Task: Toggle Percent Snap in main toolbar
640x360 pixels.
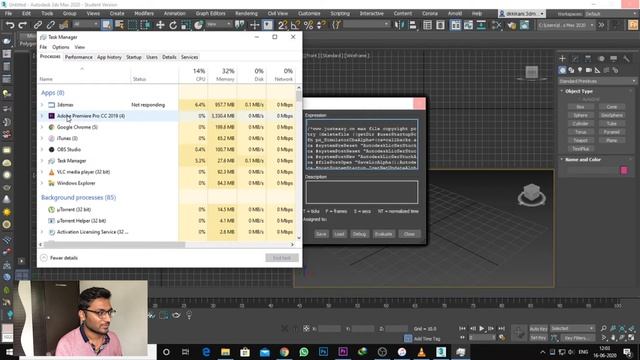Action: 309,25
